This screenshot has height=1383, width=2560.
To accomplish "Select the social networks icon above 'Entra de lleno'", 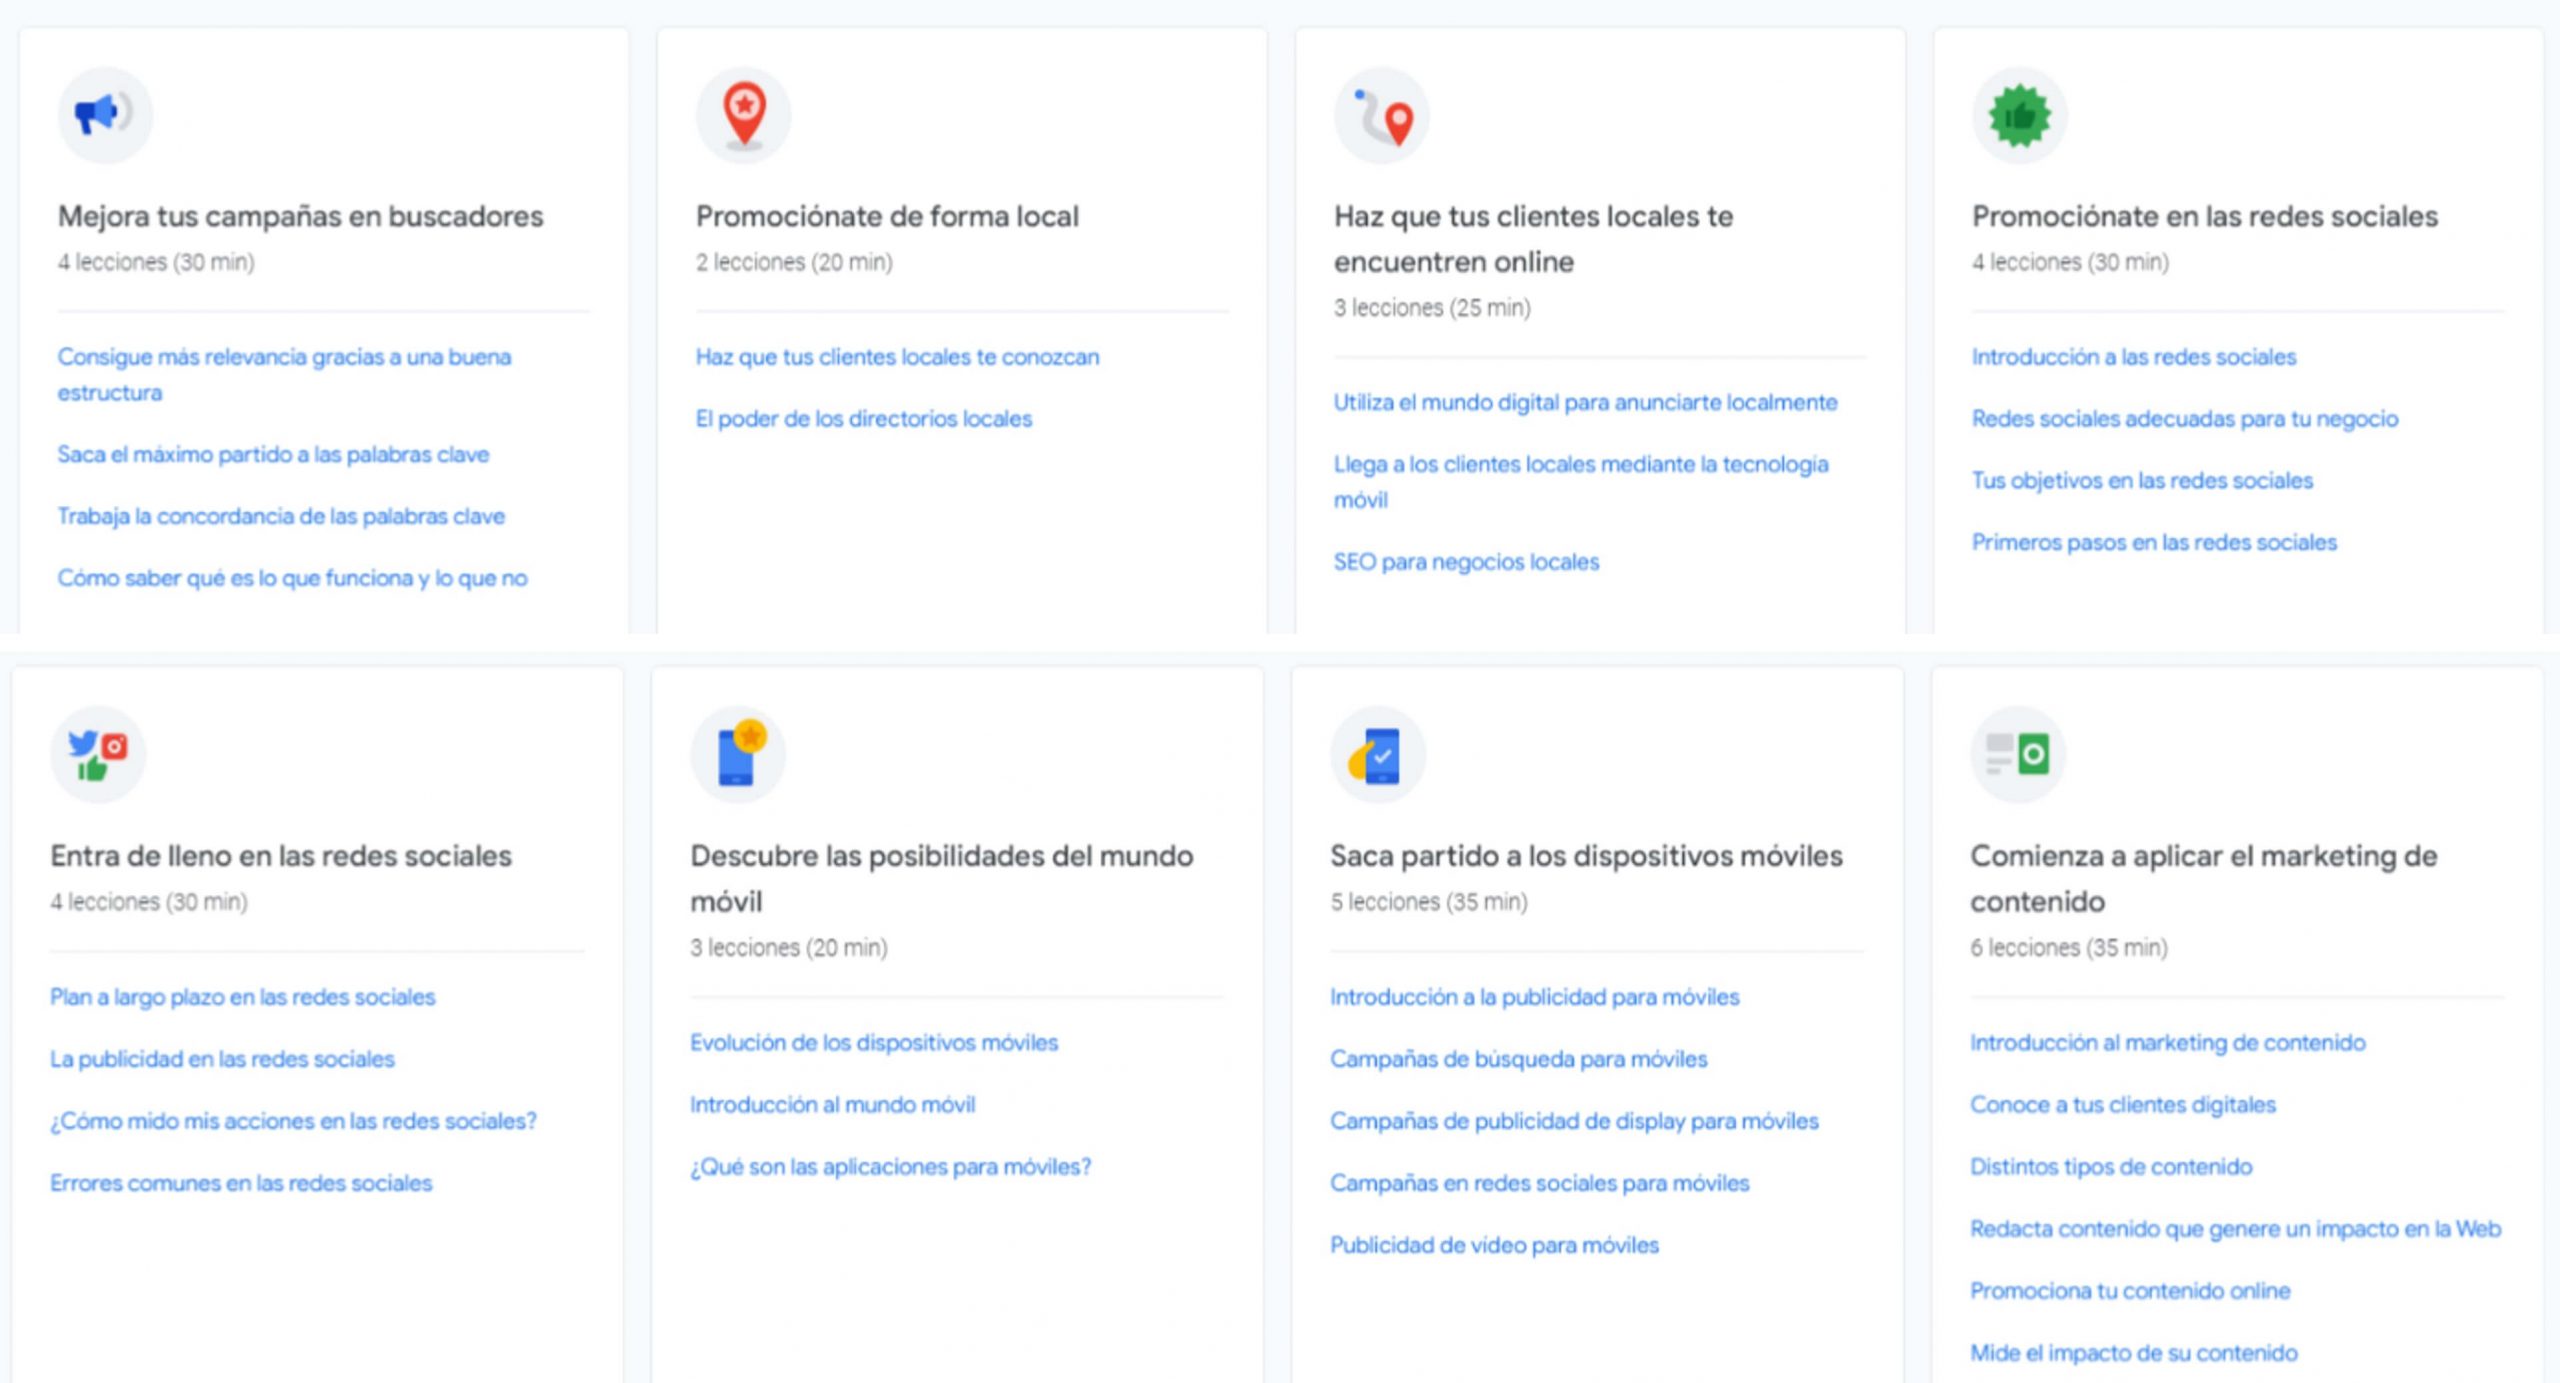I will [99, 753].
